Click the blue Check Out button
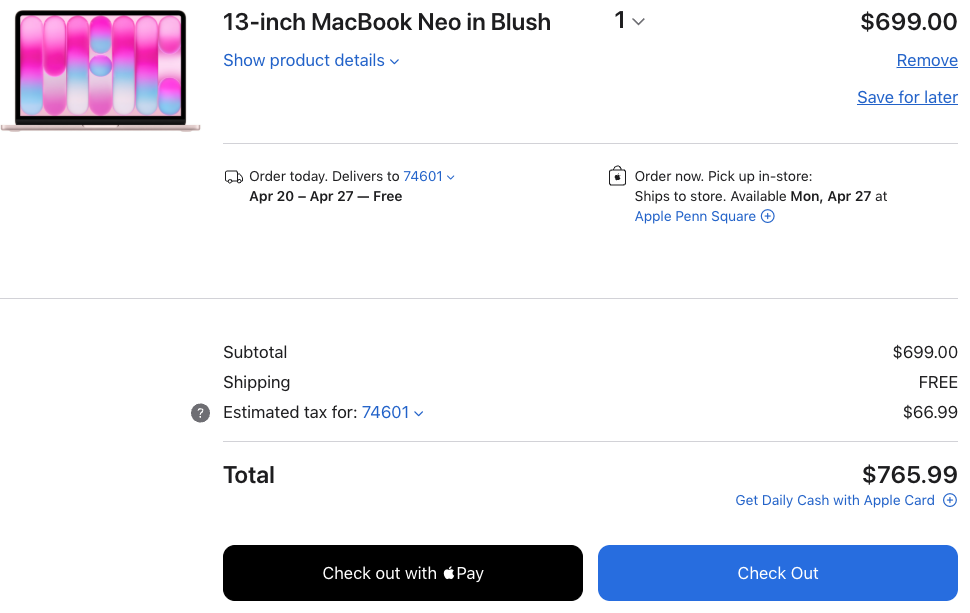970x613 pixels. click(x=778, y=573)
